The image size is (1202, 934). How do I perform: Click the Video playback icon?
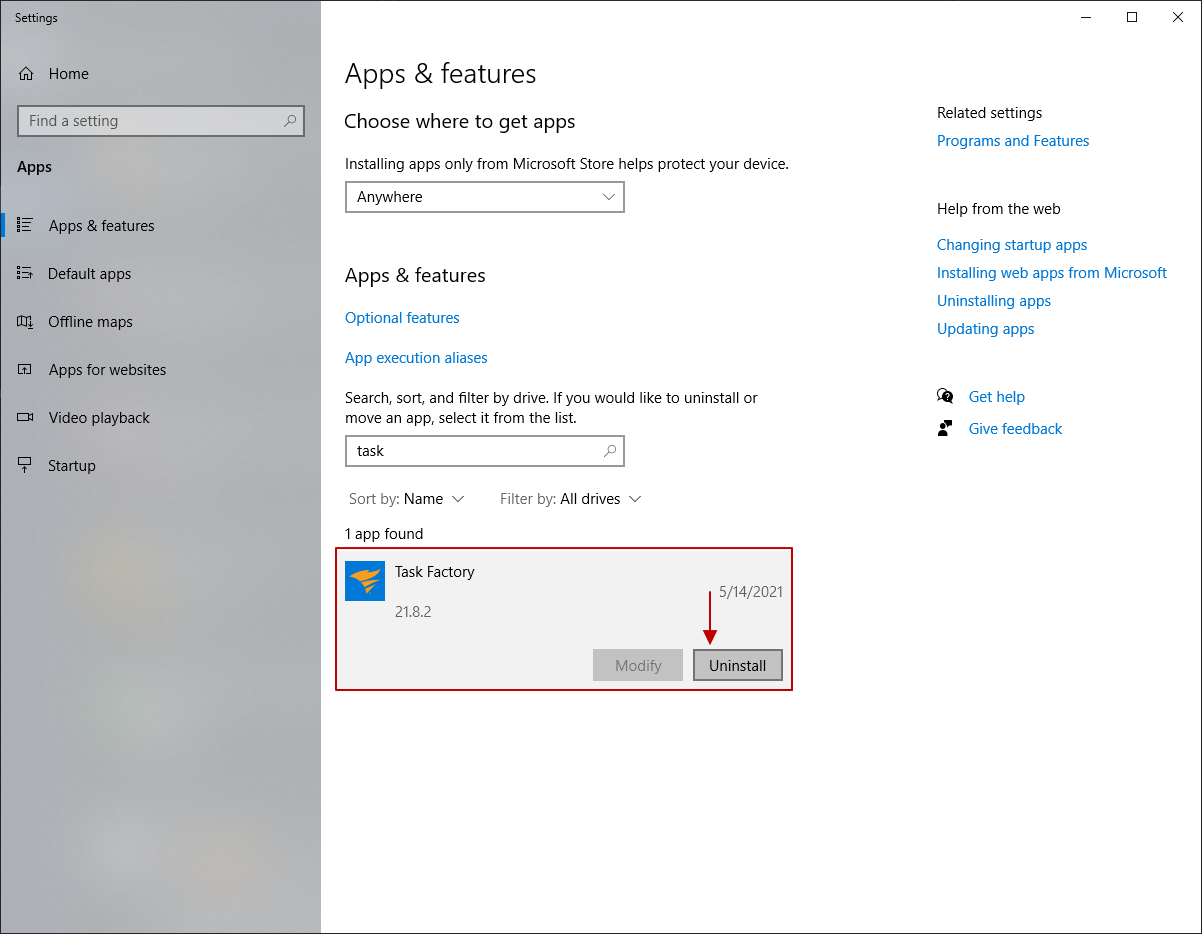pyautogui.click(x=28, y=417)
